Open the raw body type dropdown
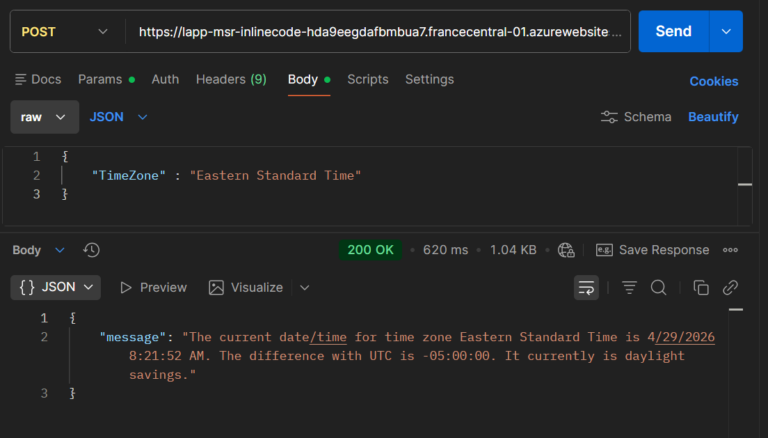Screen dimensions: 768x438 (44, 117)
